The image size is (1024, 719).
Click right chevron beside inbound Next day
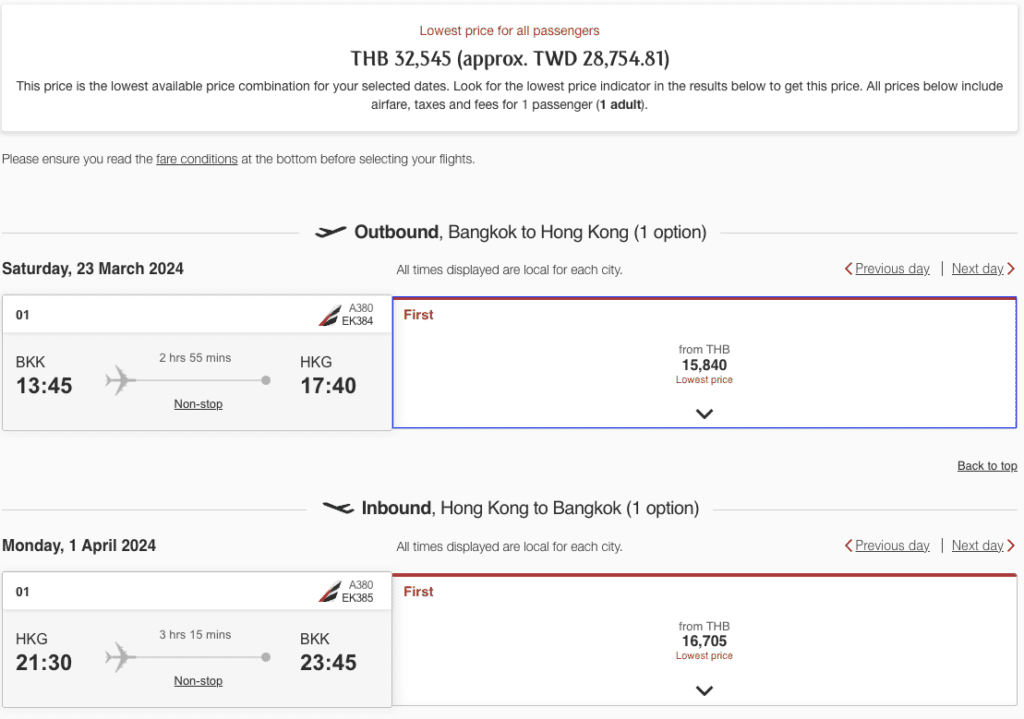click(x=1011, y=546)
